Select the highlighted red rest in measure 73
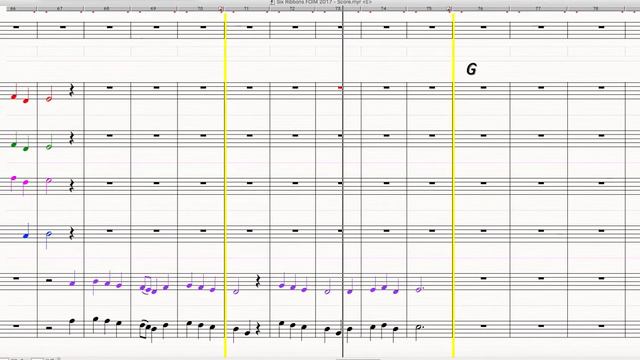Screen dimensions: 640x360 click(x=340, y=88)
